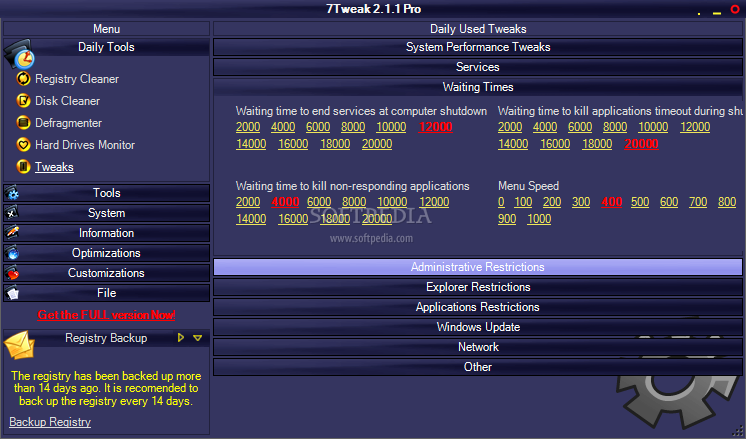Set Menu Speed to 100
Viewport: 746px width, 439px height.
click(x=523, y=202)
